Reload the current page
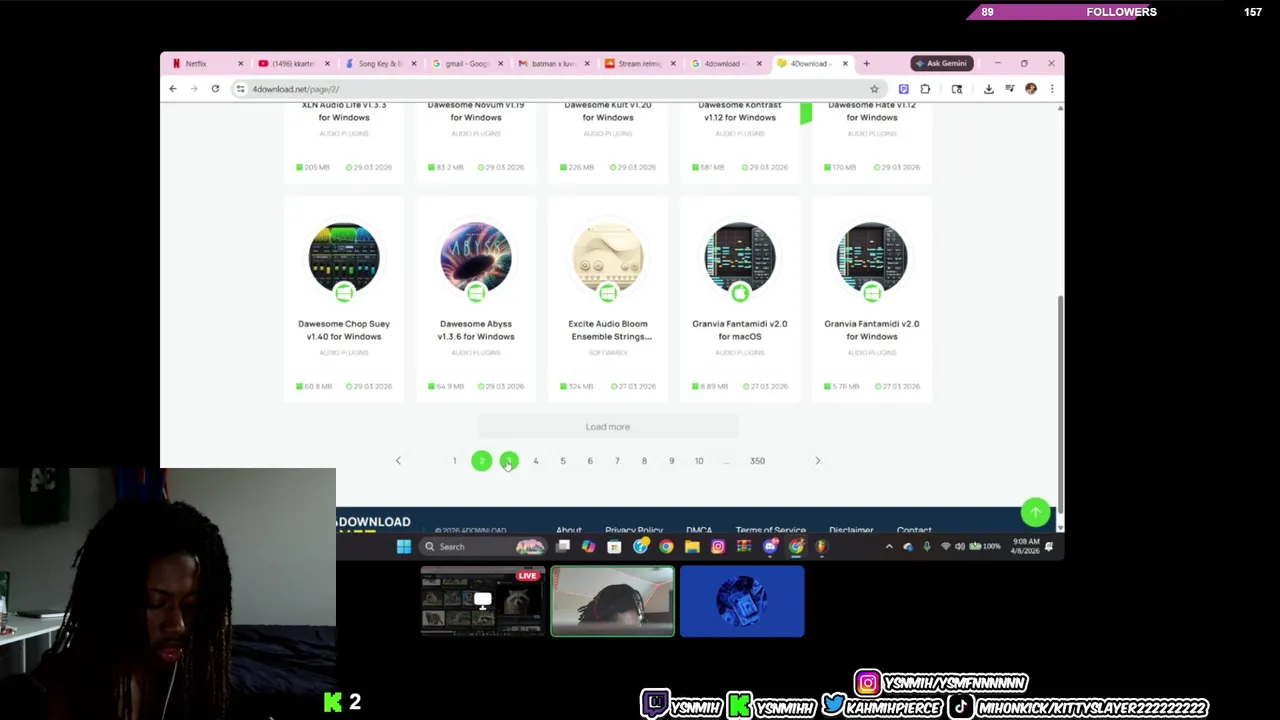Screen dimensions: 1280x720 click(x=215, y=89)
